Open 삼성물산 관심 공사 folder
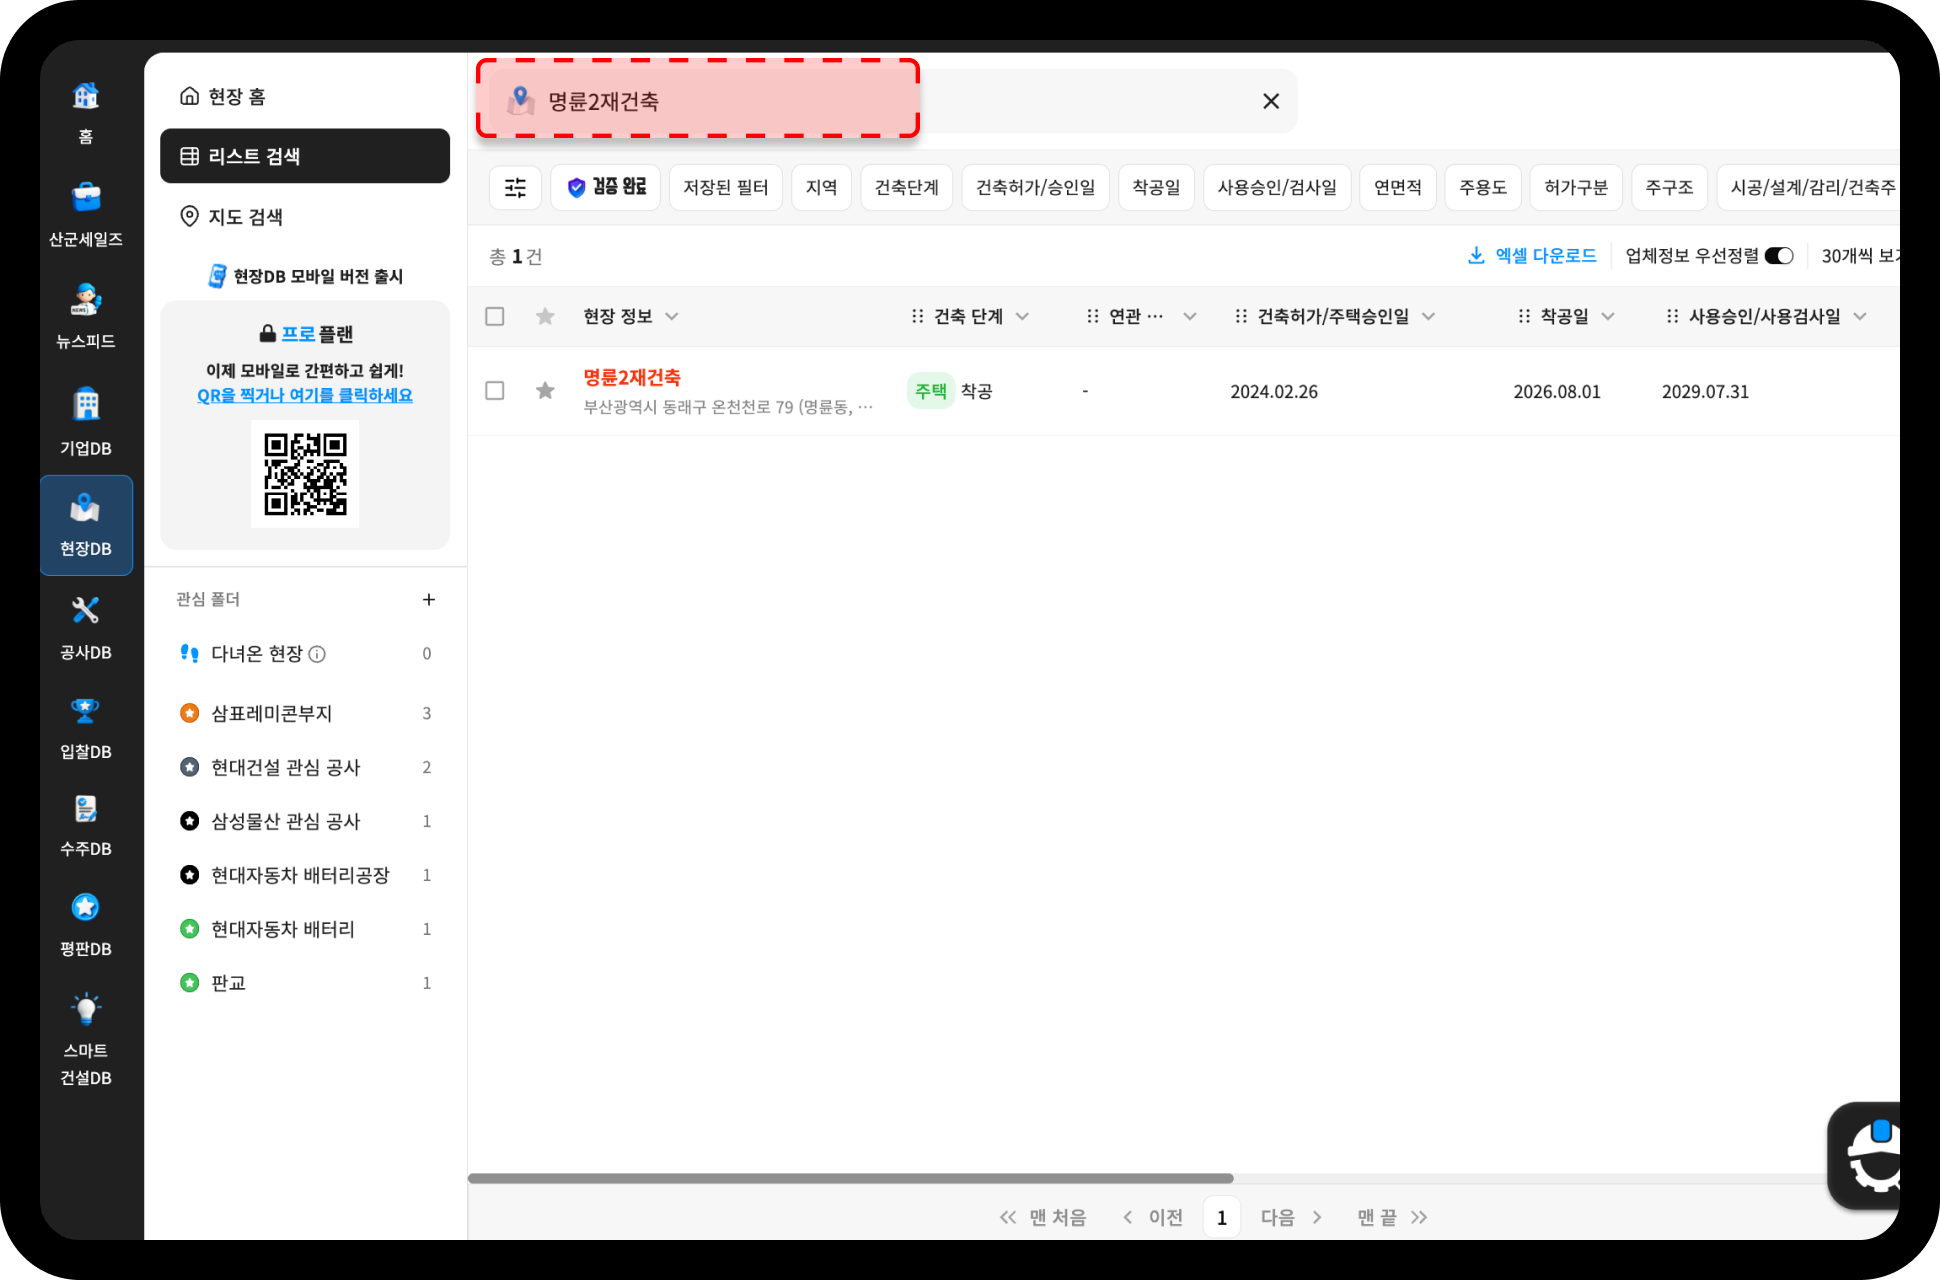Screen dimensions: 1940x1280 (x=305, y=821)
